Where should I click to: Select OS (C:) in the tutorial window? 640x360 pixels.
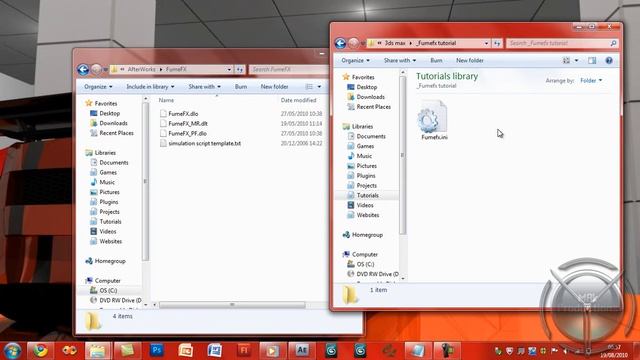(x=361, y=264)
